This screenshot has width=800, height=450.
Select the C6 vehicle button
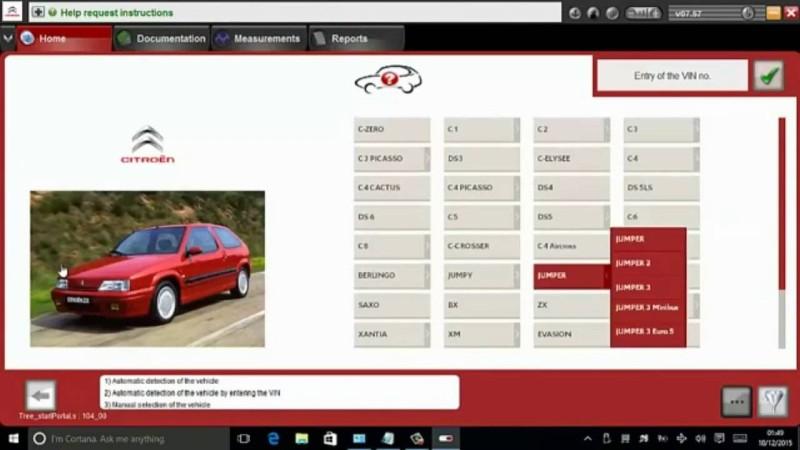(x=661, y=216)
